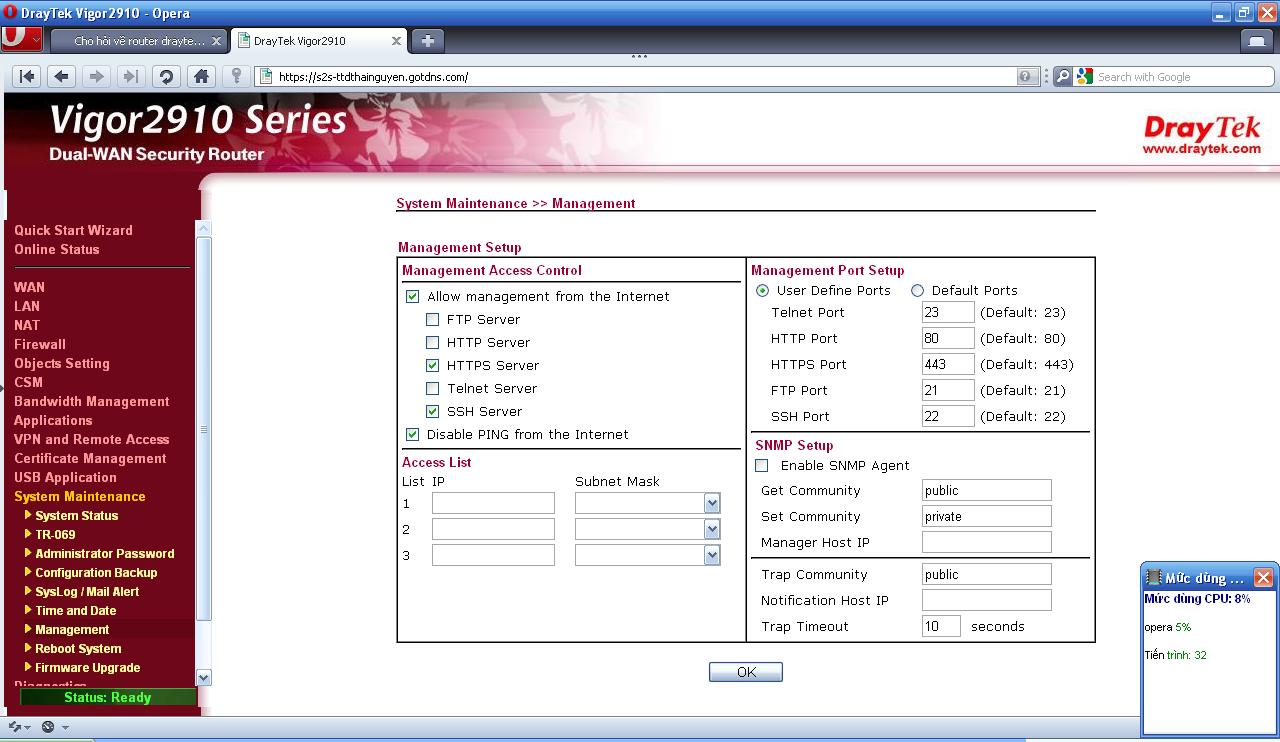This screenshot has width=1280, height=742.
Task: Click the Reload page icon
Action: 166,76
